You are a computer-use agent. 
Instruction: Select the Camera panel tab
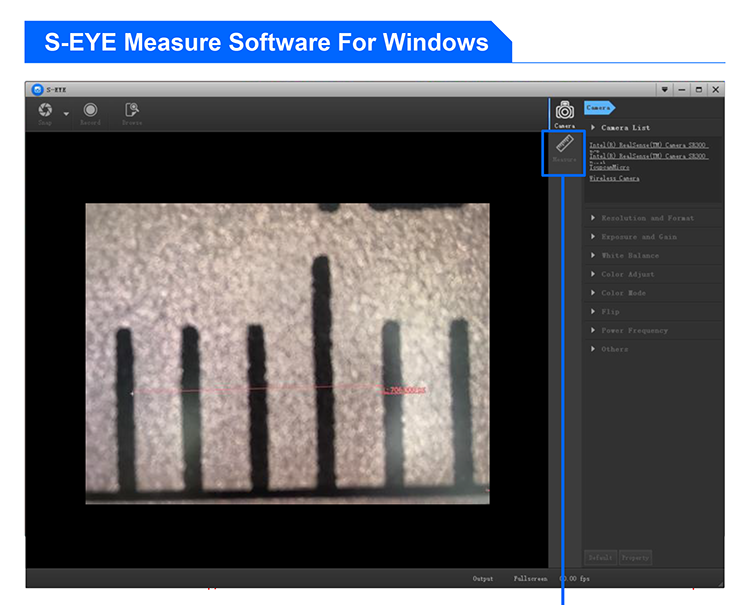pos(599,107)
